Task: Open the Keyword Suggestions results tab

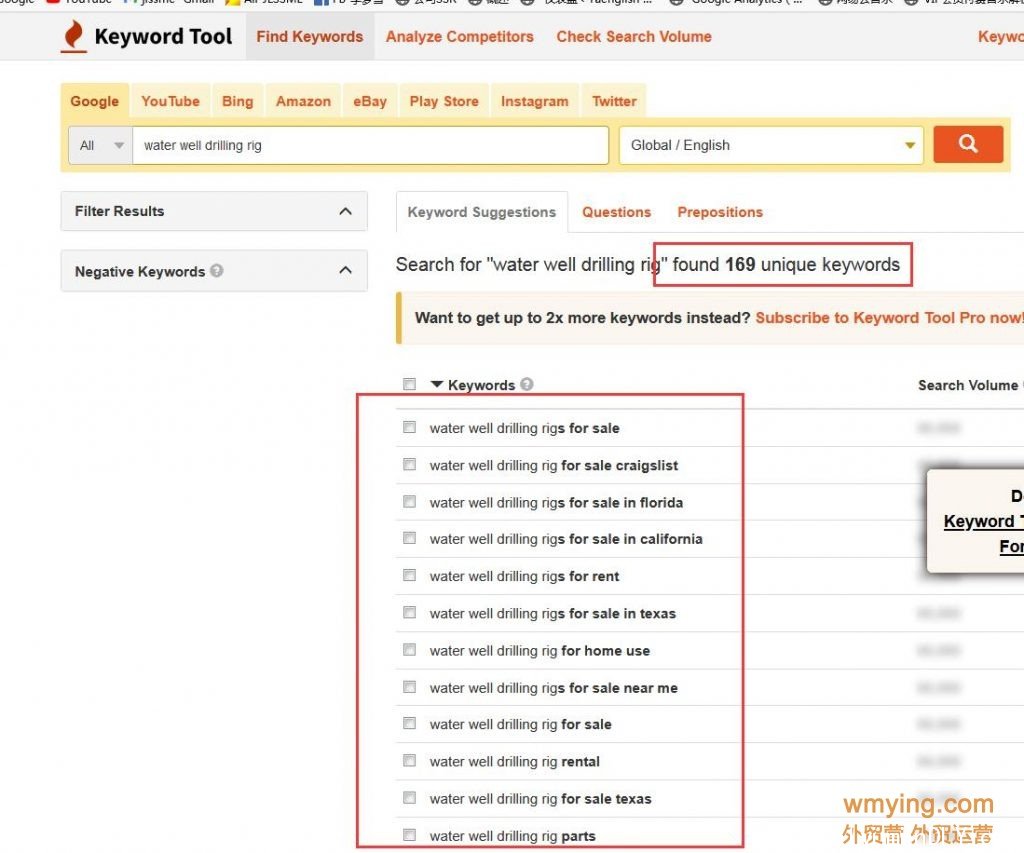Action: (x=482, y=212)
